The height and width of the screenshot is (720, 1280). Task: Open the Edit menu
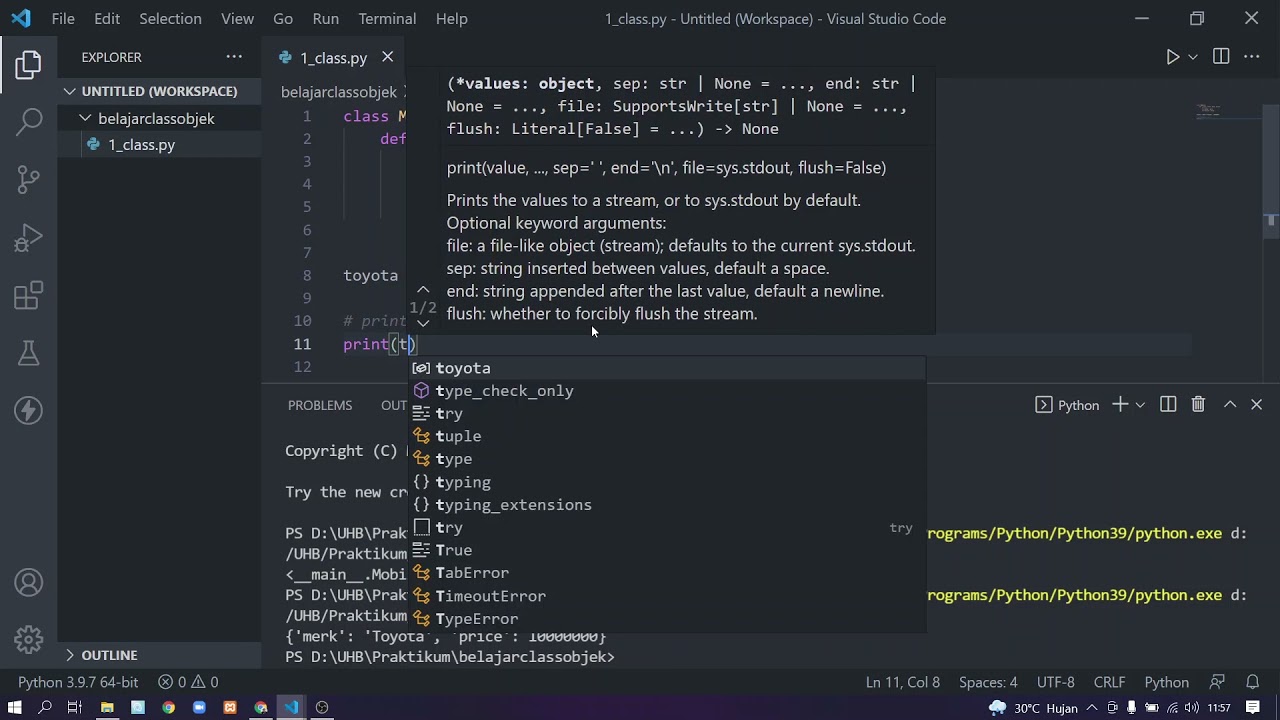pos(107,18)
